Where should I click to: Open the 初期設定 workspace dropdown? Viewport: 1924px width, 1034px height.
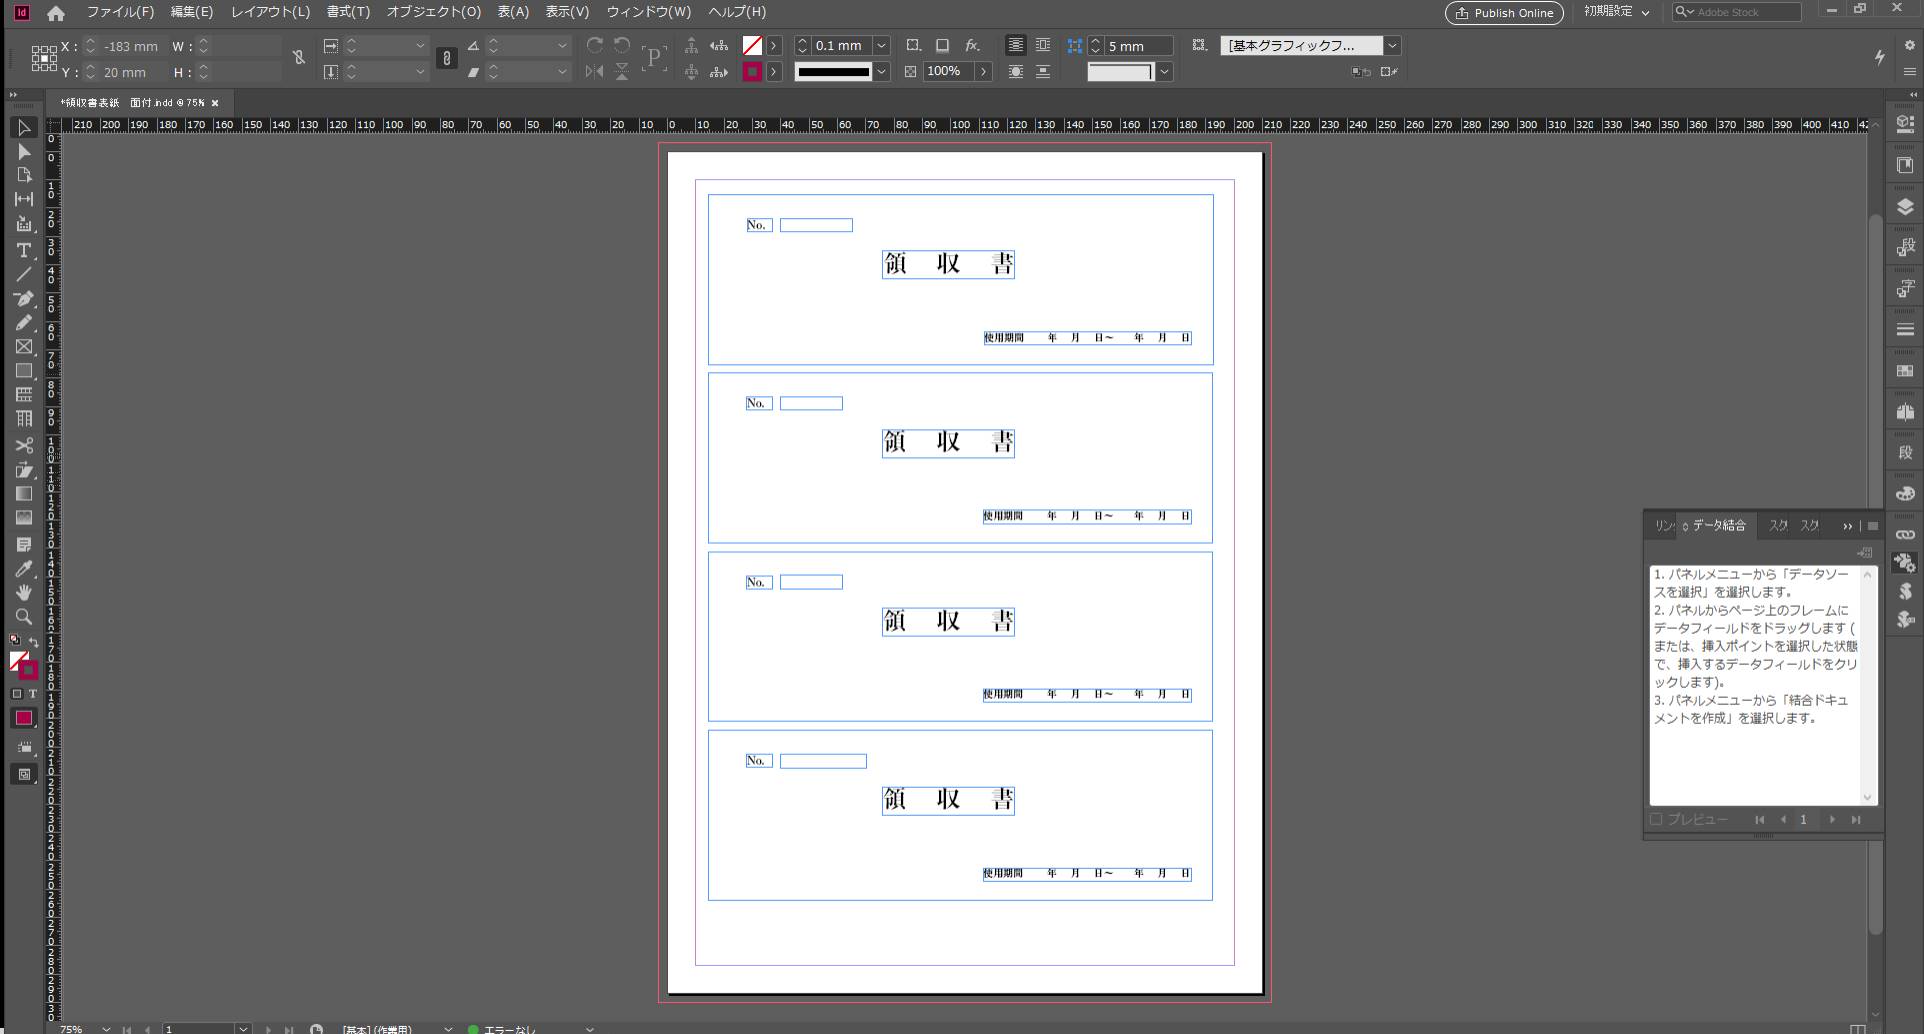[1616, 12]
